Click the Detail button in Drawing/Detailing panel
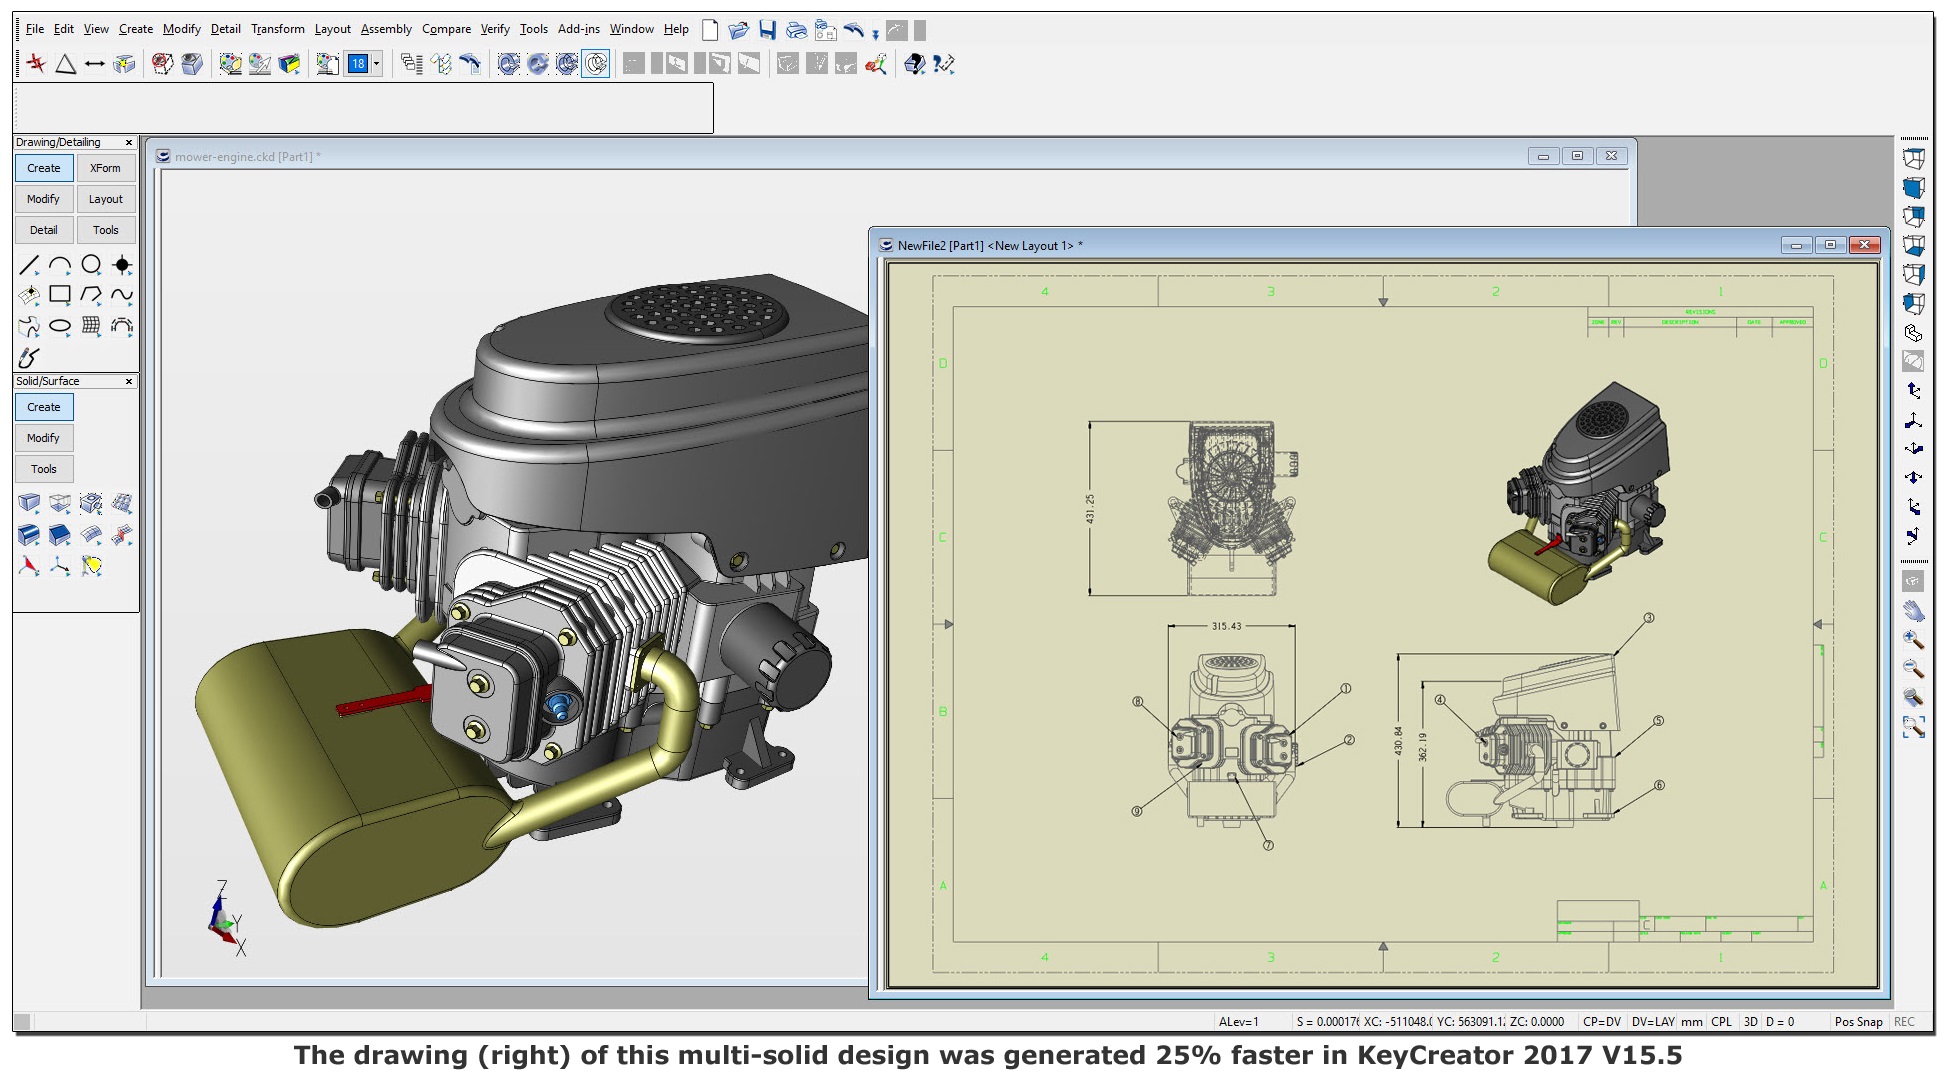This screenshot has height=1078, width=1949. point(44,230)
